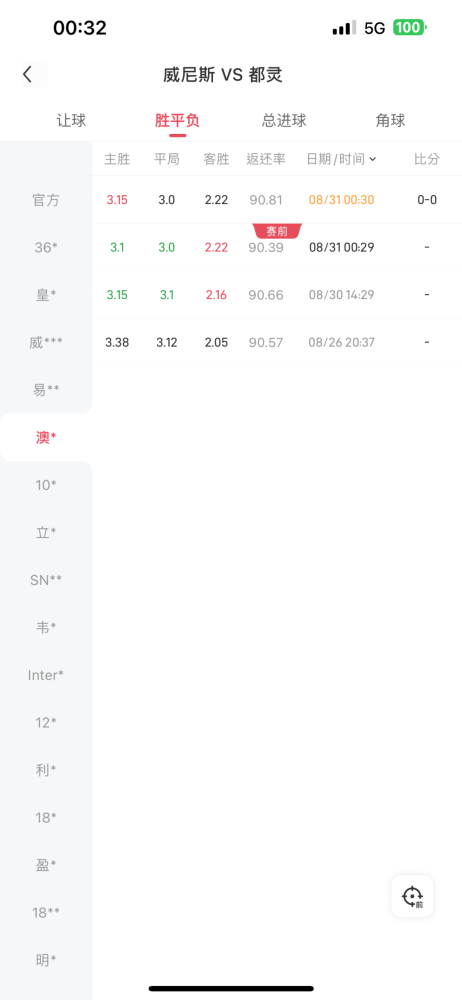The image size is (462, 1000).
Task: Choose 皇* bookmaker from sidebar
Action: [46, 295]
